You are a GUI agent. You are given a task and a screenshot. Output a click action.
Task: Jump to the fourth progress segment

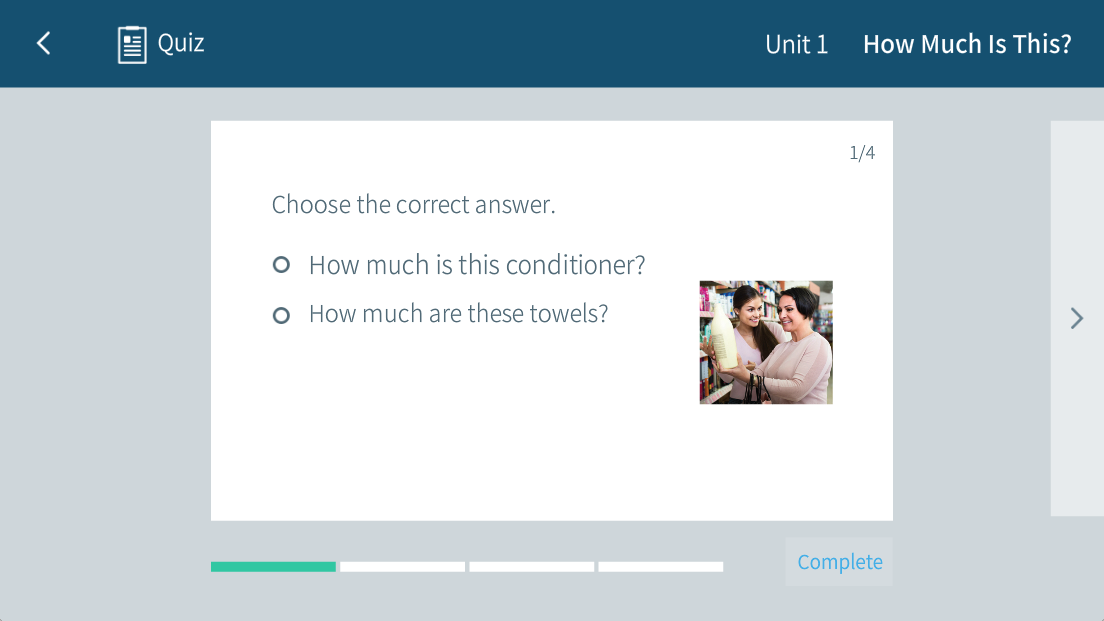point(660,567)
